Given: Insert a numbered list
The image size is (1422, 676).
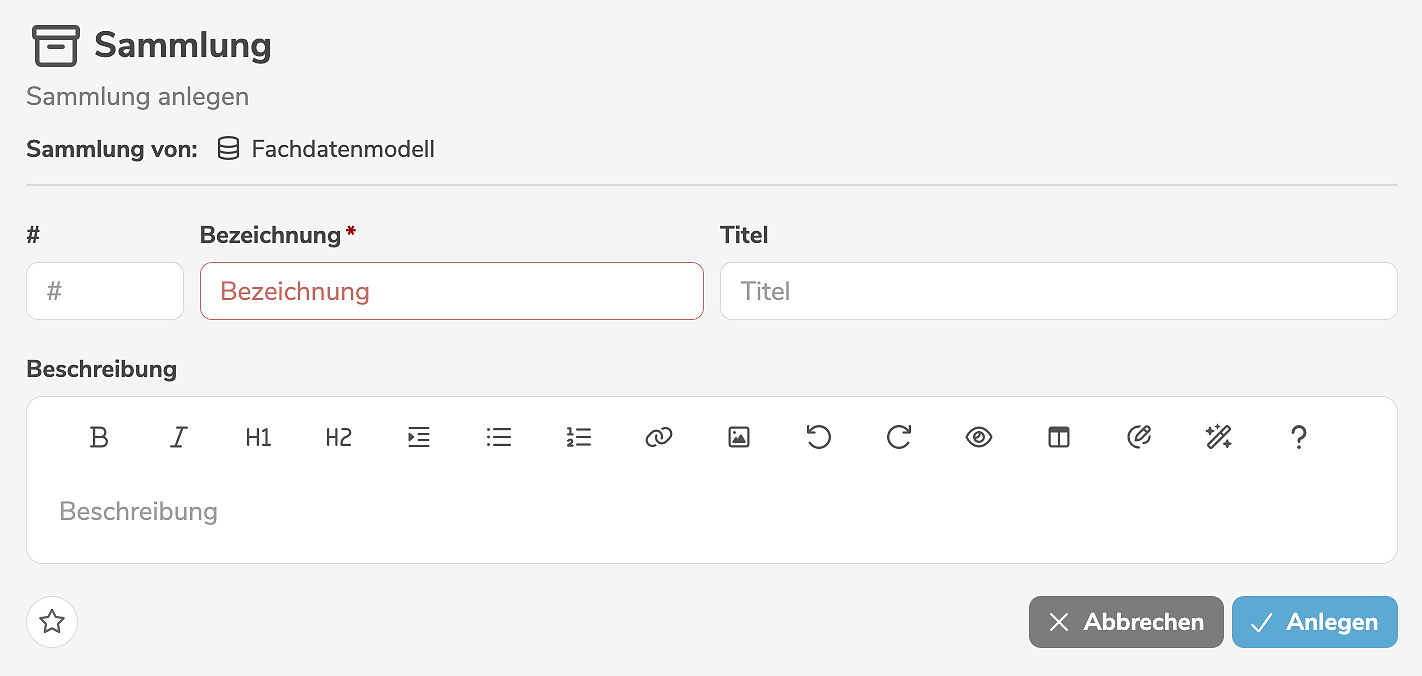Looking at the screenshot, I should (579, 437).
